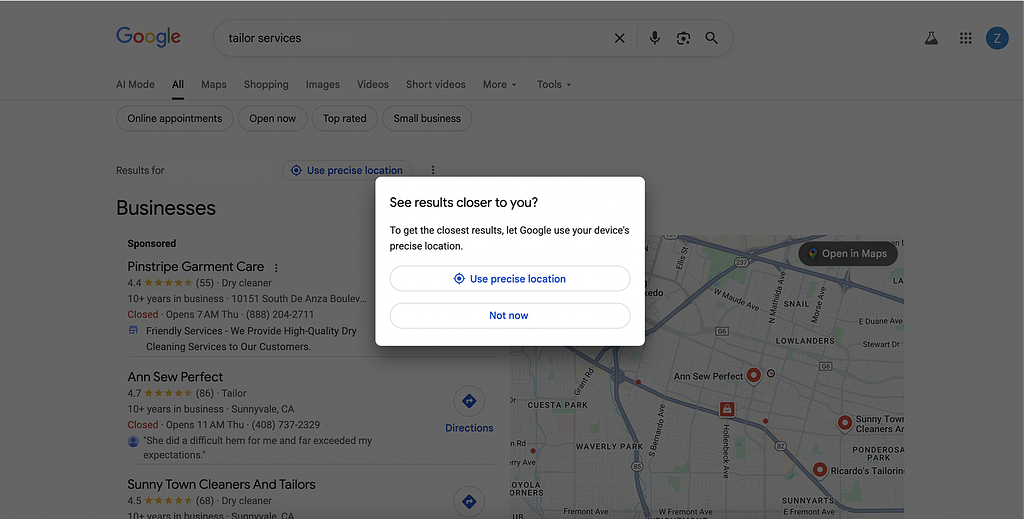Expand the More search tab dropdown
This screenshot has height=519, width=1024.
tap(500, 84)
